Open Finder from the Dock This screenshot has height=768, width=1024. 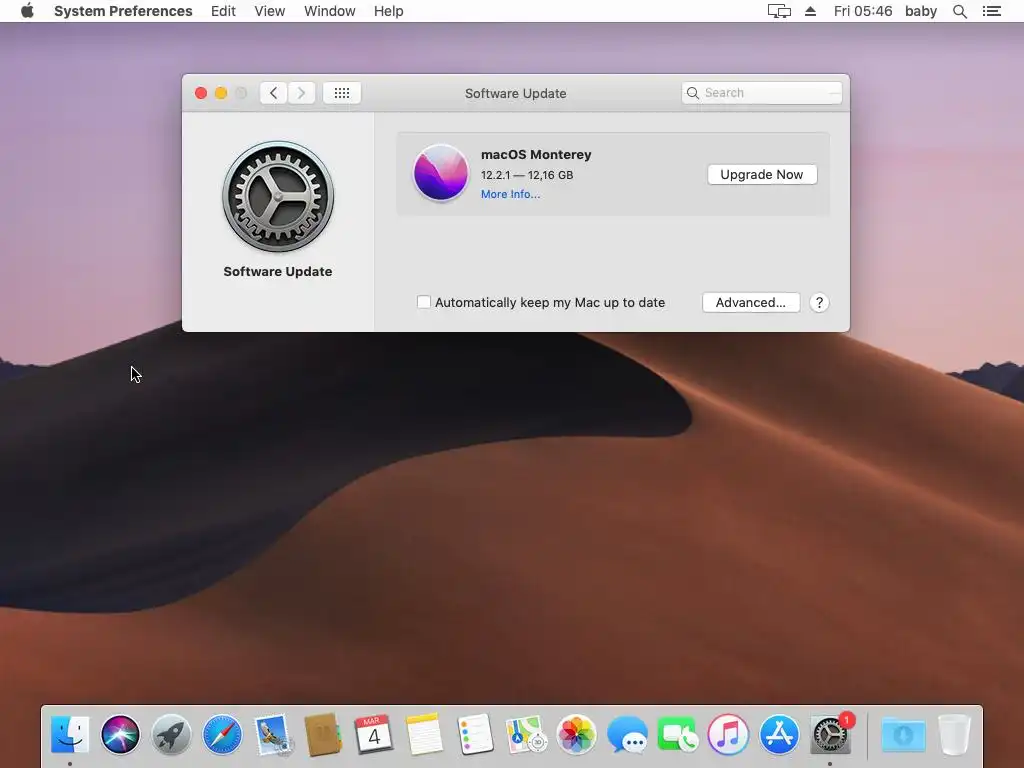[x=70, y=734]
